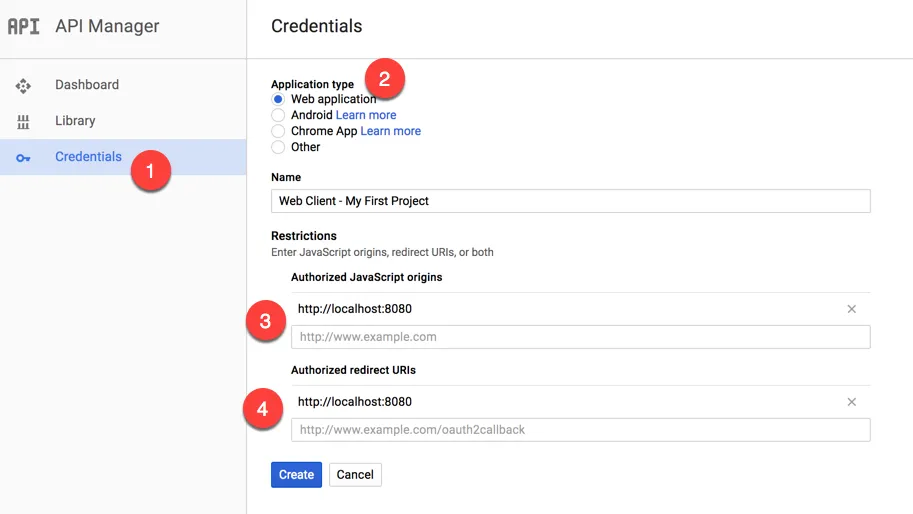Click the Credentials page heading
The width and height of the screenshot is (913, 514).
coord(317,26)
